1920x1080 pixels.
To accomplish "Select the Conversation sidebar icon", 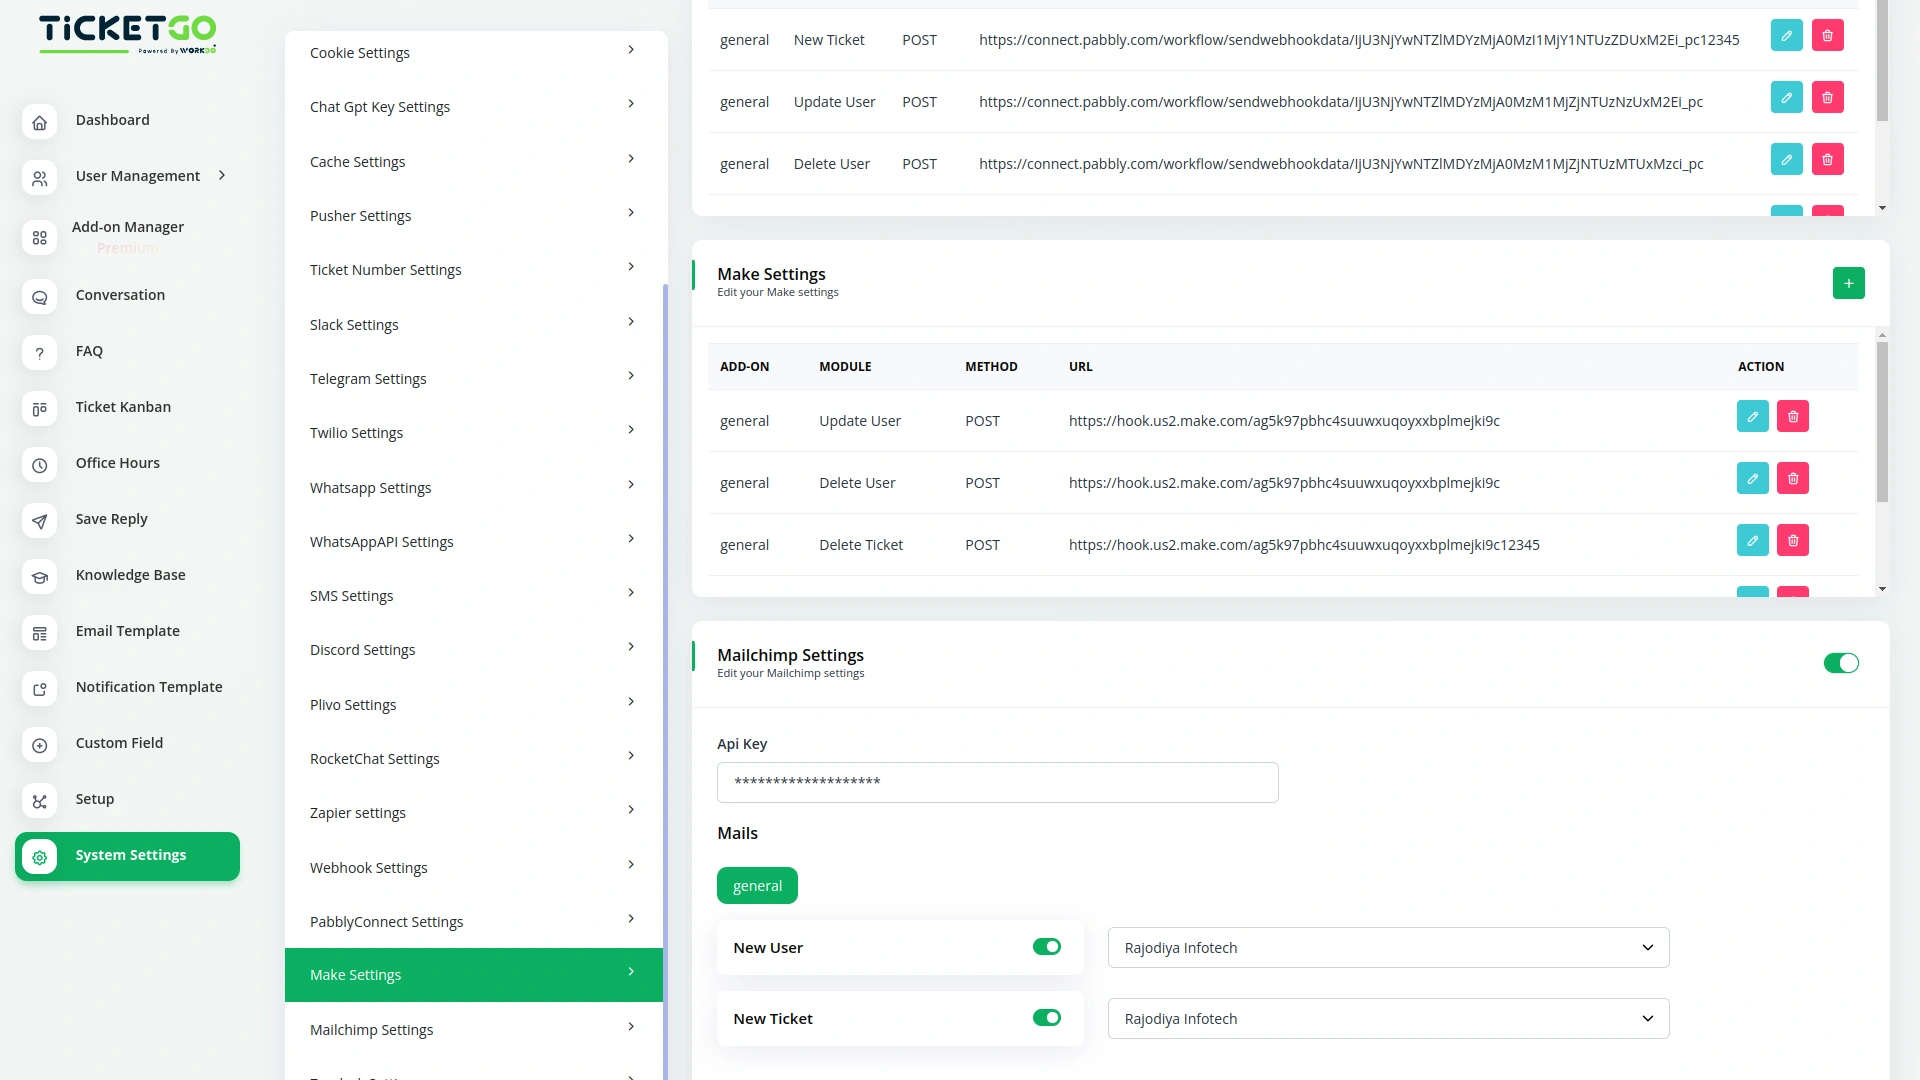I will [39, 297].
